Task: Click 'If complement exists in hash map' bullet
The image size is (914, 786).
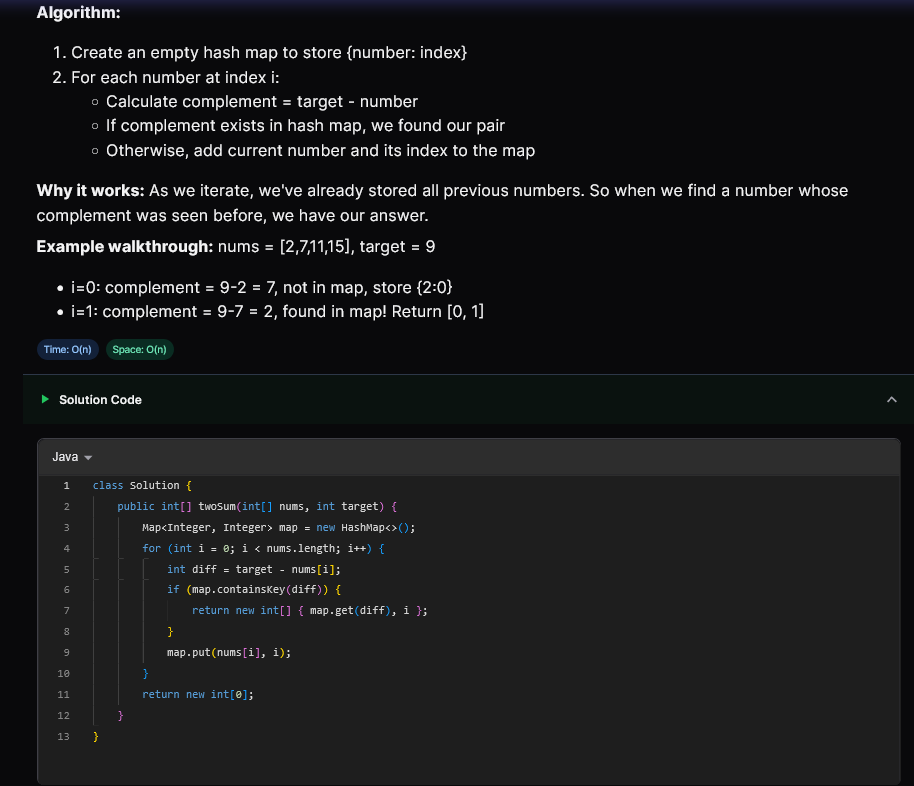Action: click(305, 126)
